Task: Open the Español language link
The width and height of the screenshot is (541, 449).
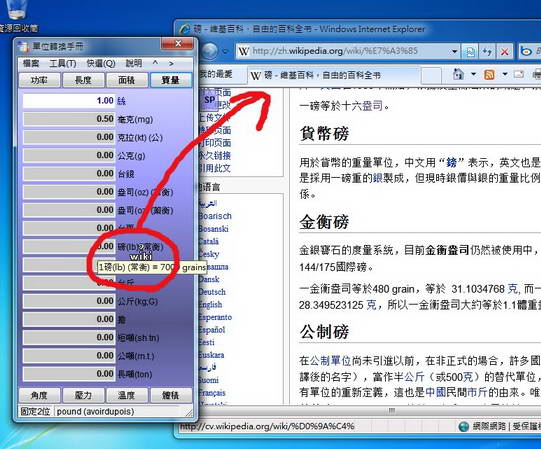Action: (212, 330)
